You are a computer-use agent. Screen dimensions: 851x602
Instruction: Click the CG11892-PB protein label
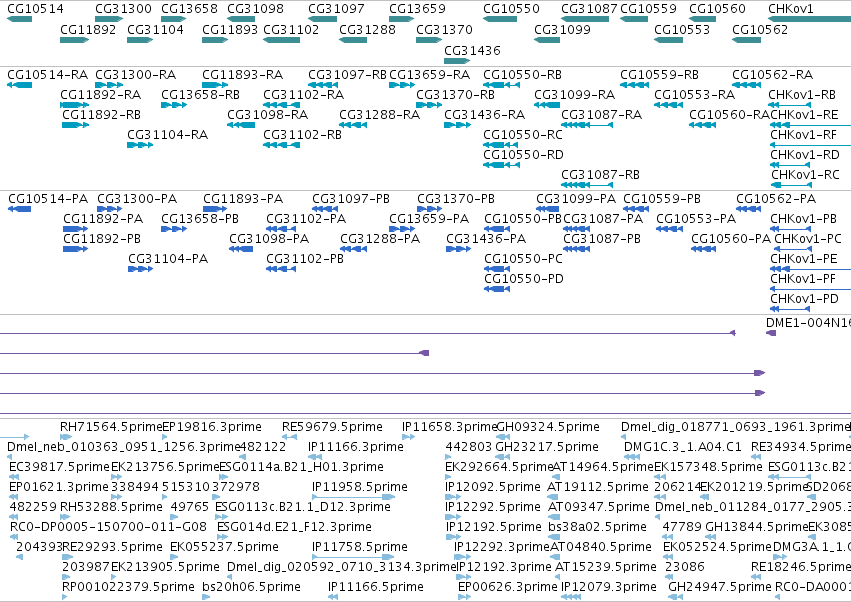(x=102, y=239)
